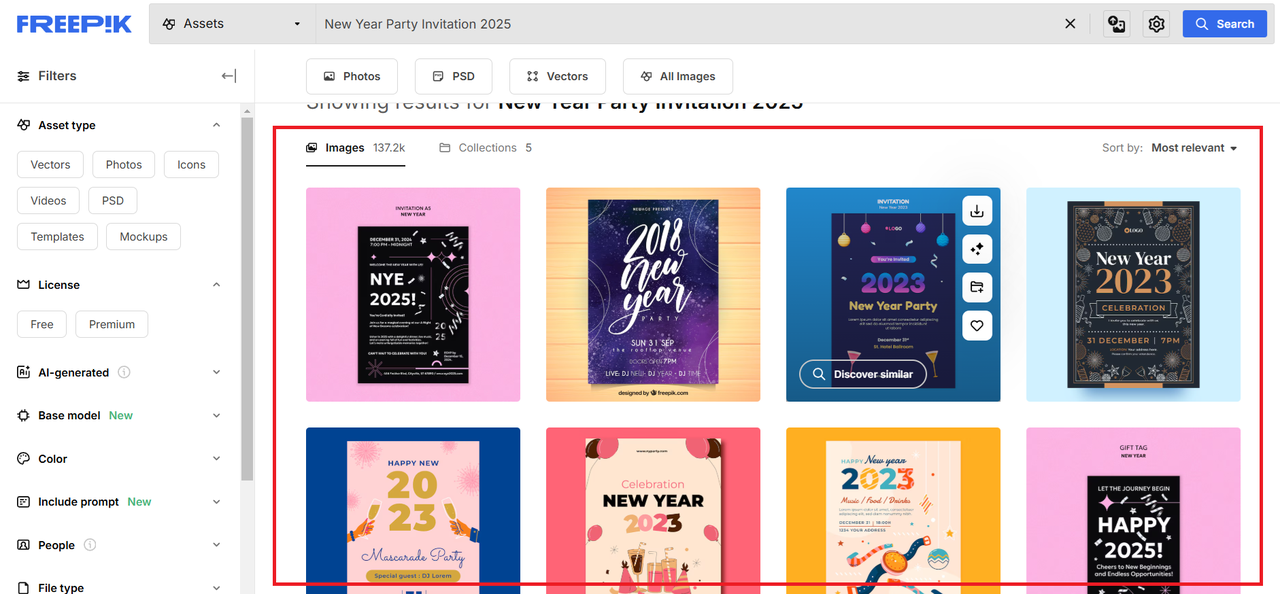
Task: Switch to the Collections results tab
Action: point(485,148)
